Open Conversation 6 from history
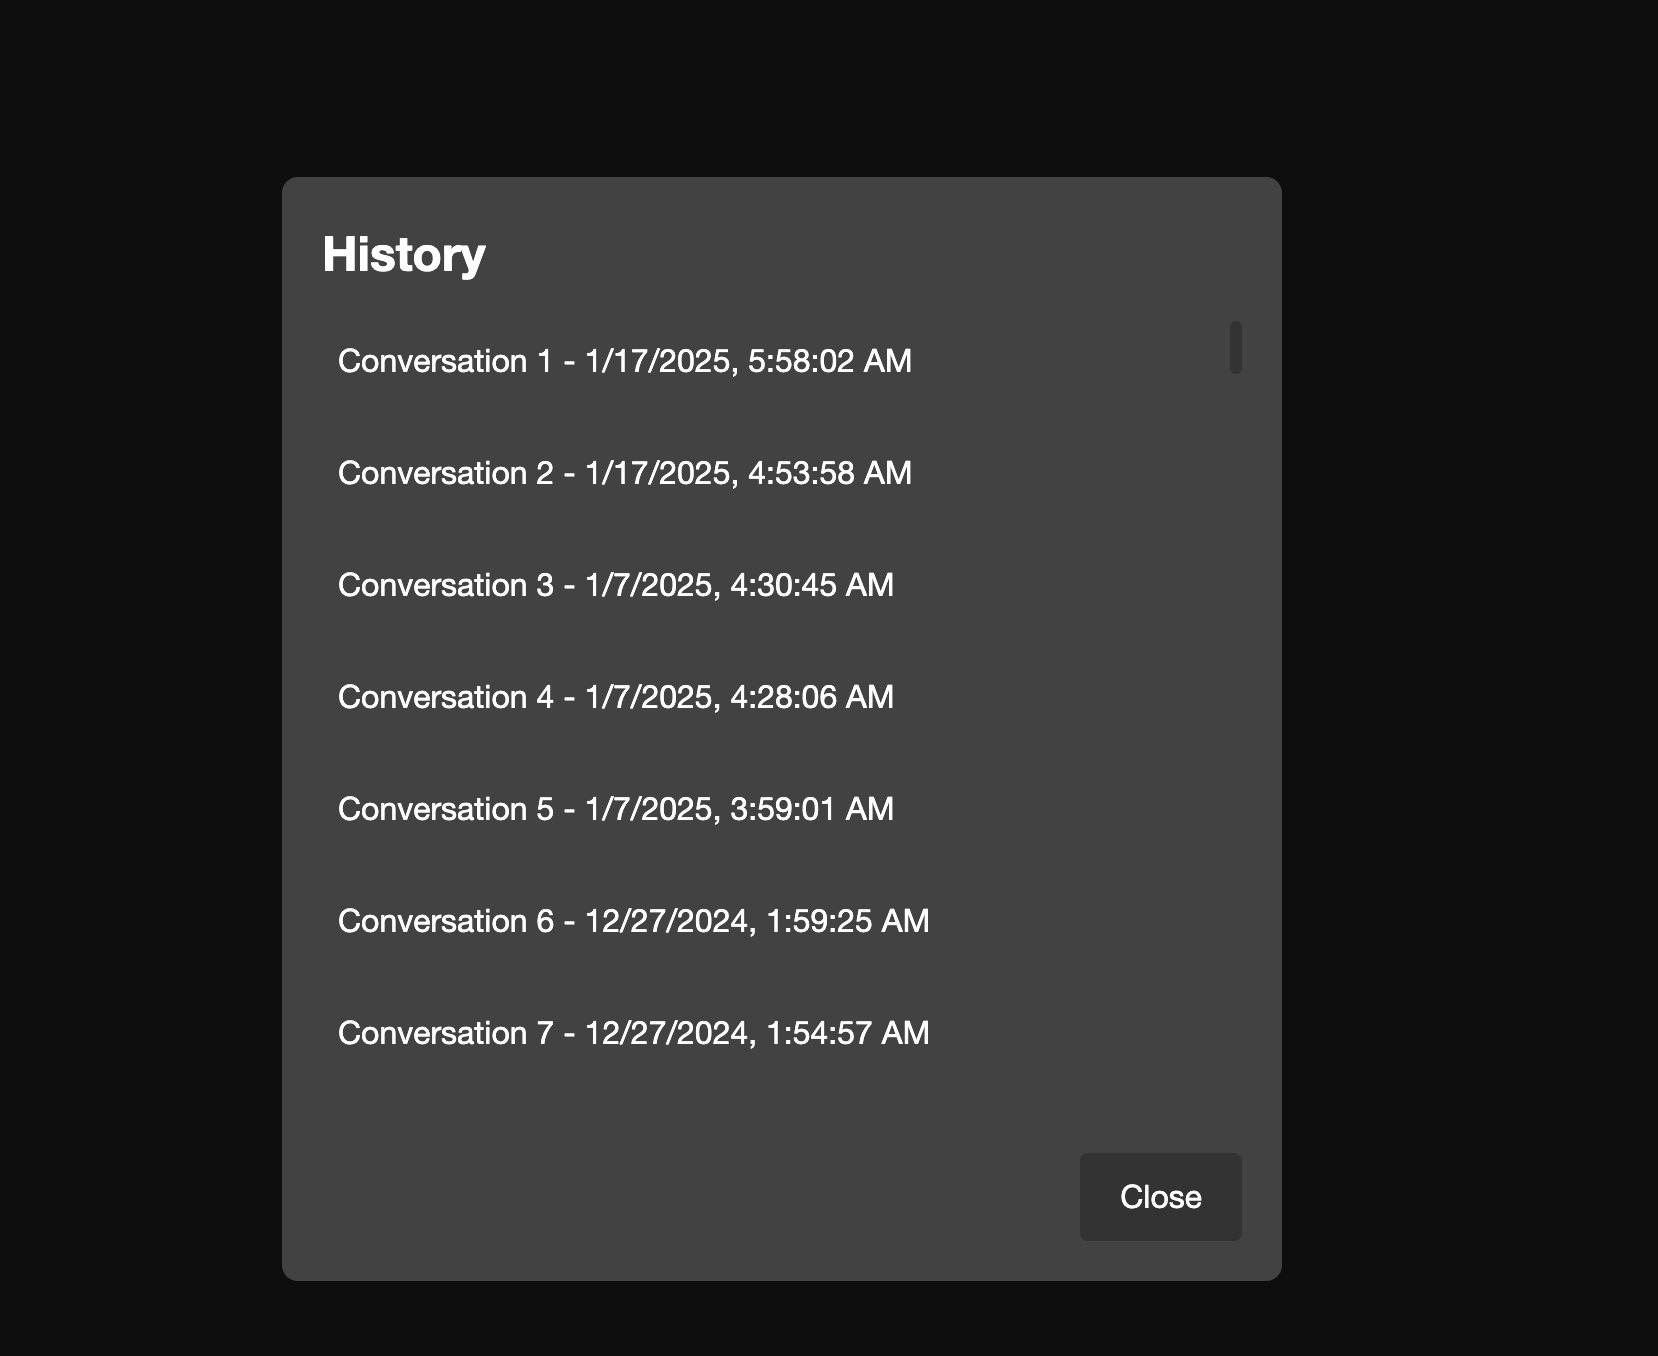 point(633,921)
